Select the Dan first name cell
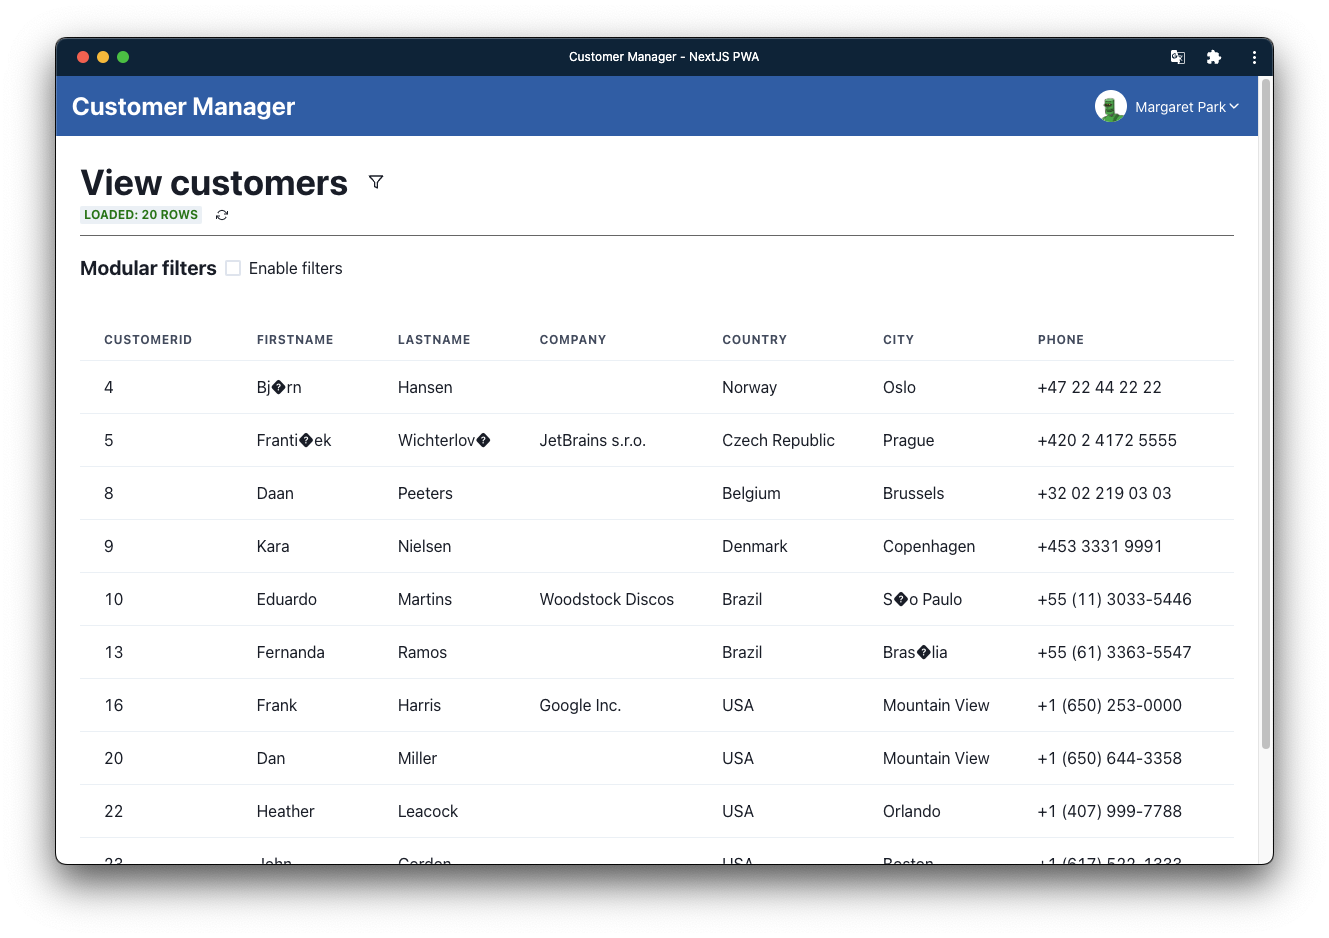This screenshot has height=938, width=1329. [271, 758]
